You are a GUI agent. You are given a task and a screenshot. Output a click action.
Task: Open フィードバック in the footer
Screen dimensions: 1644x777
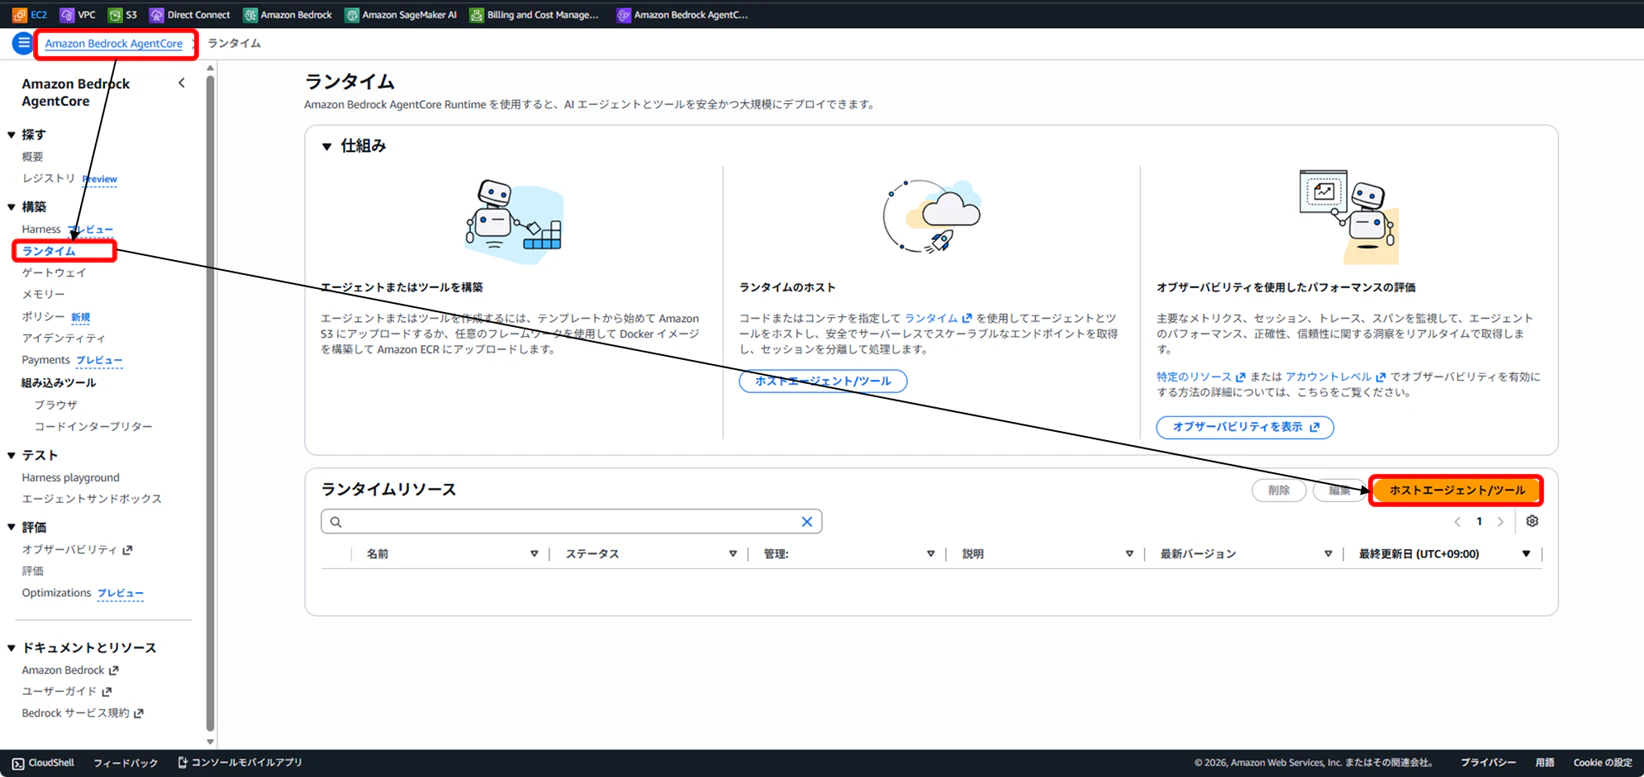tap(126, 763)
